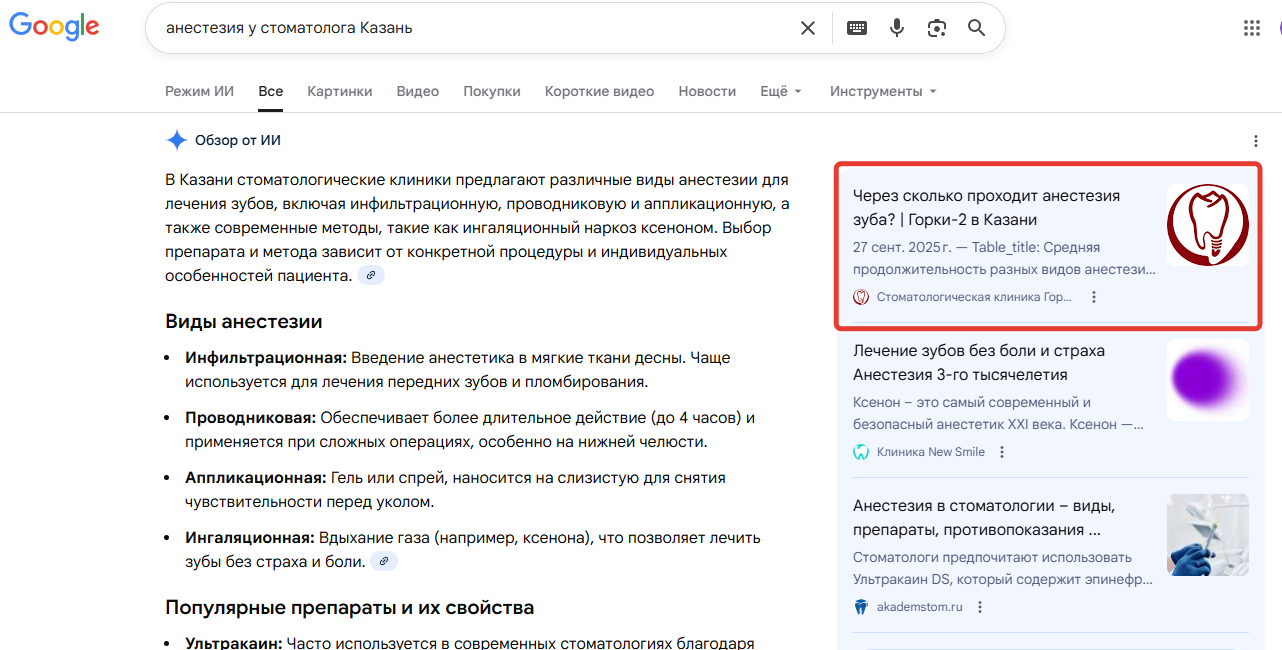Open the Google apps grid
This screenshot has height=650, width=1282.
click(x=1252, y=28)
